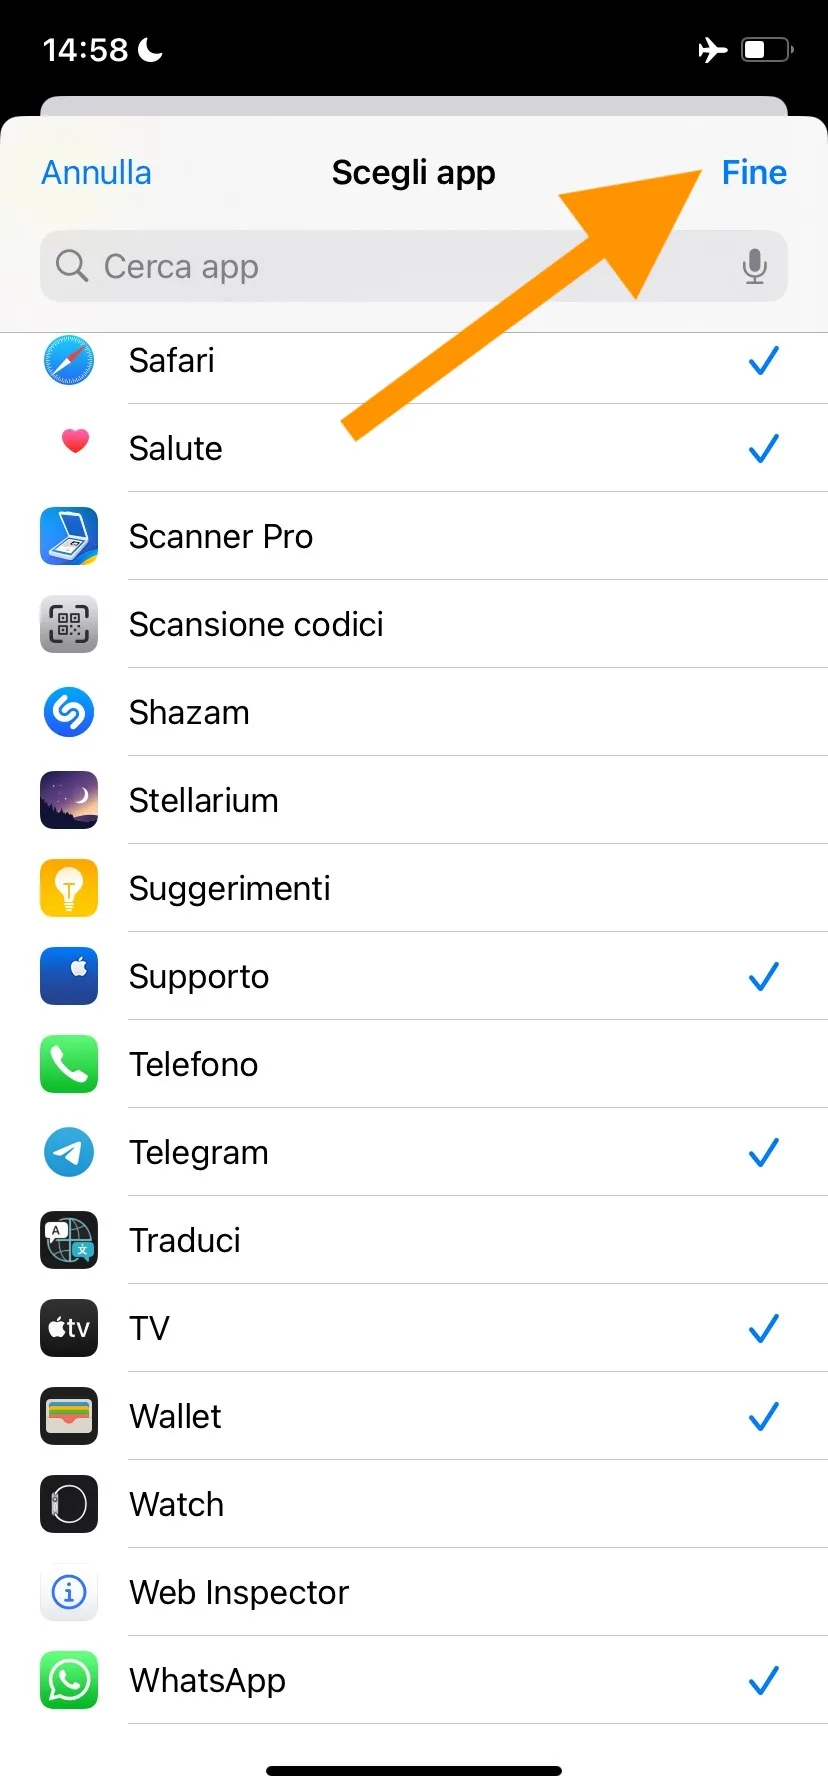Select the Salute list entry
The width and height of the screenshot is (828, 1792).
[x=400, y=448]
